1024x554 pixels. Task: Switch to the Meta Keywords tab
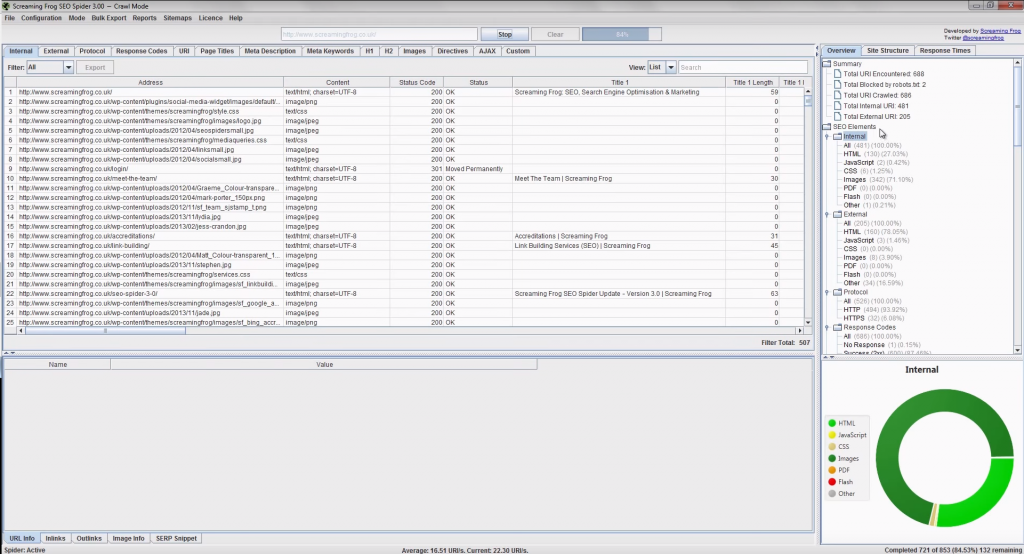point(330,51)
